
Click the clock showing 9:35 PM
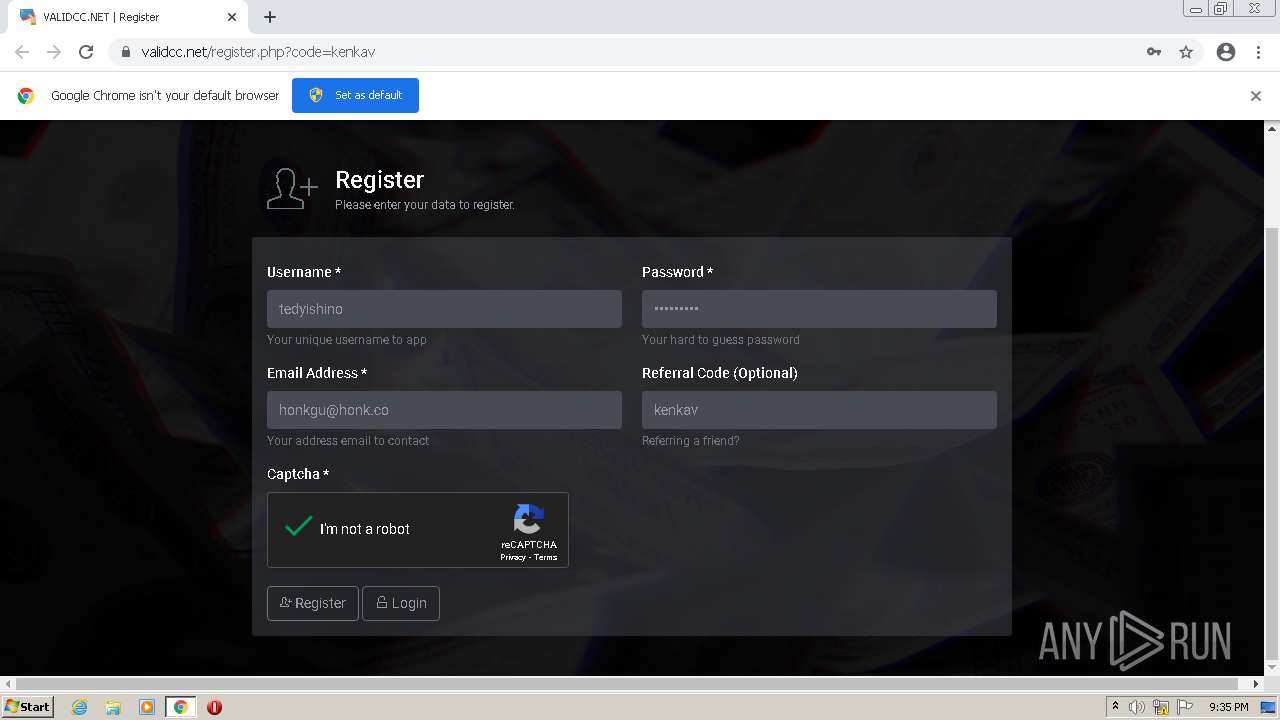point(1228,707)
